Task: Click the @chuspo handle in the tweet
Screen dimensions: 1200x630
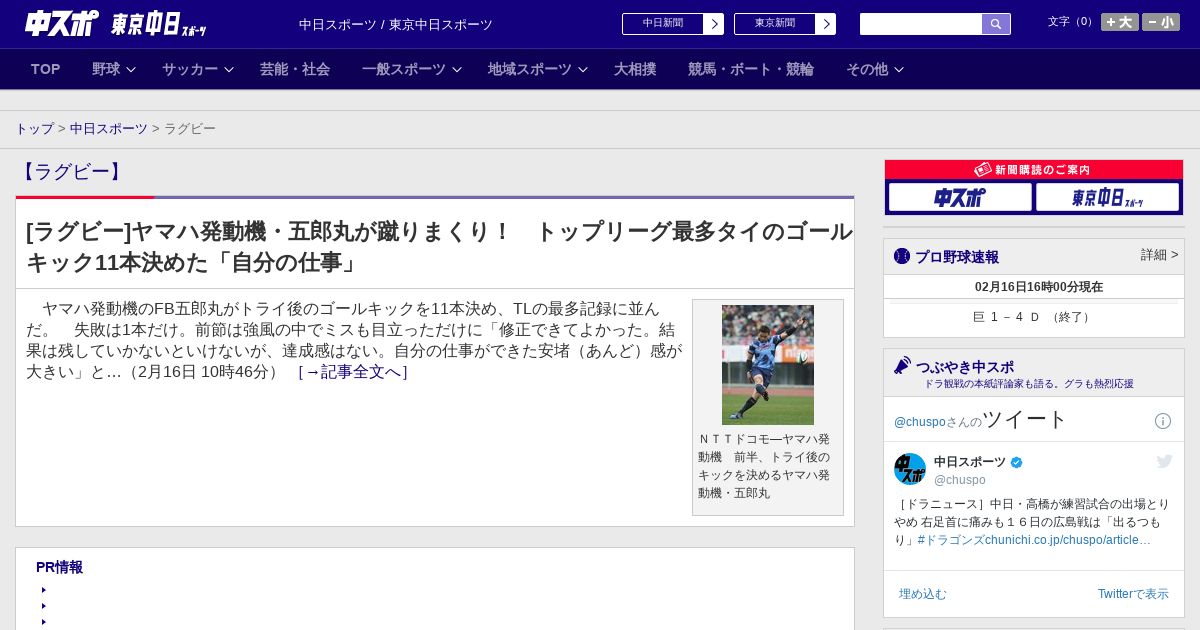Action: pos(960,480)
